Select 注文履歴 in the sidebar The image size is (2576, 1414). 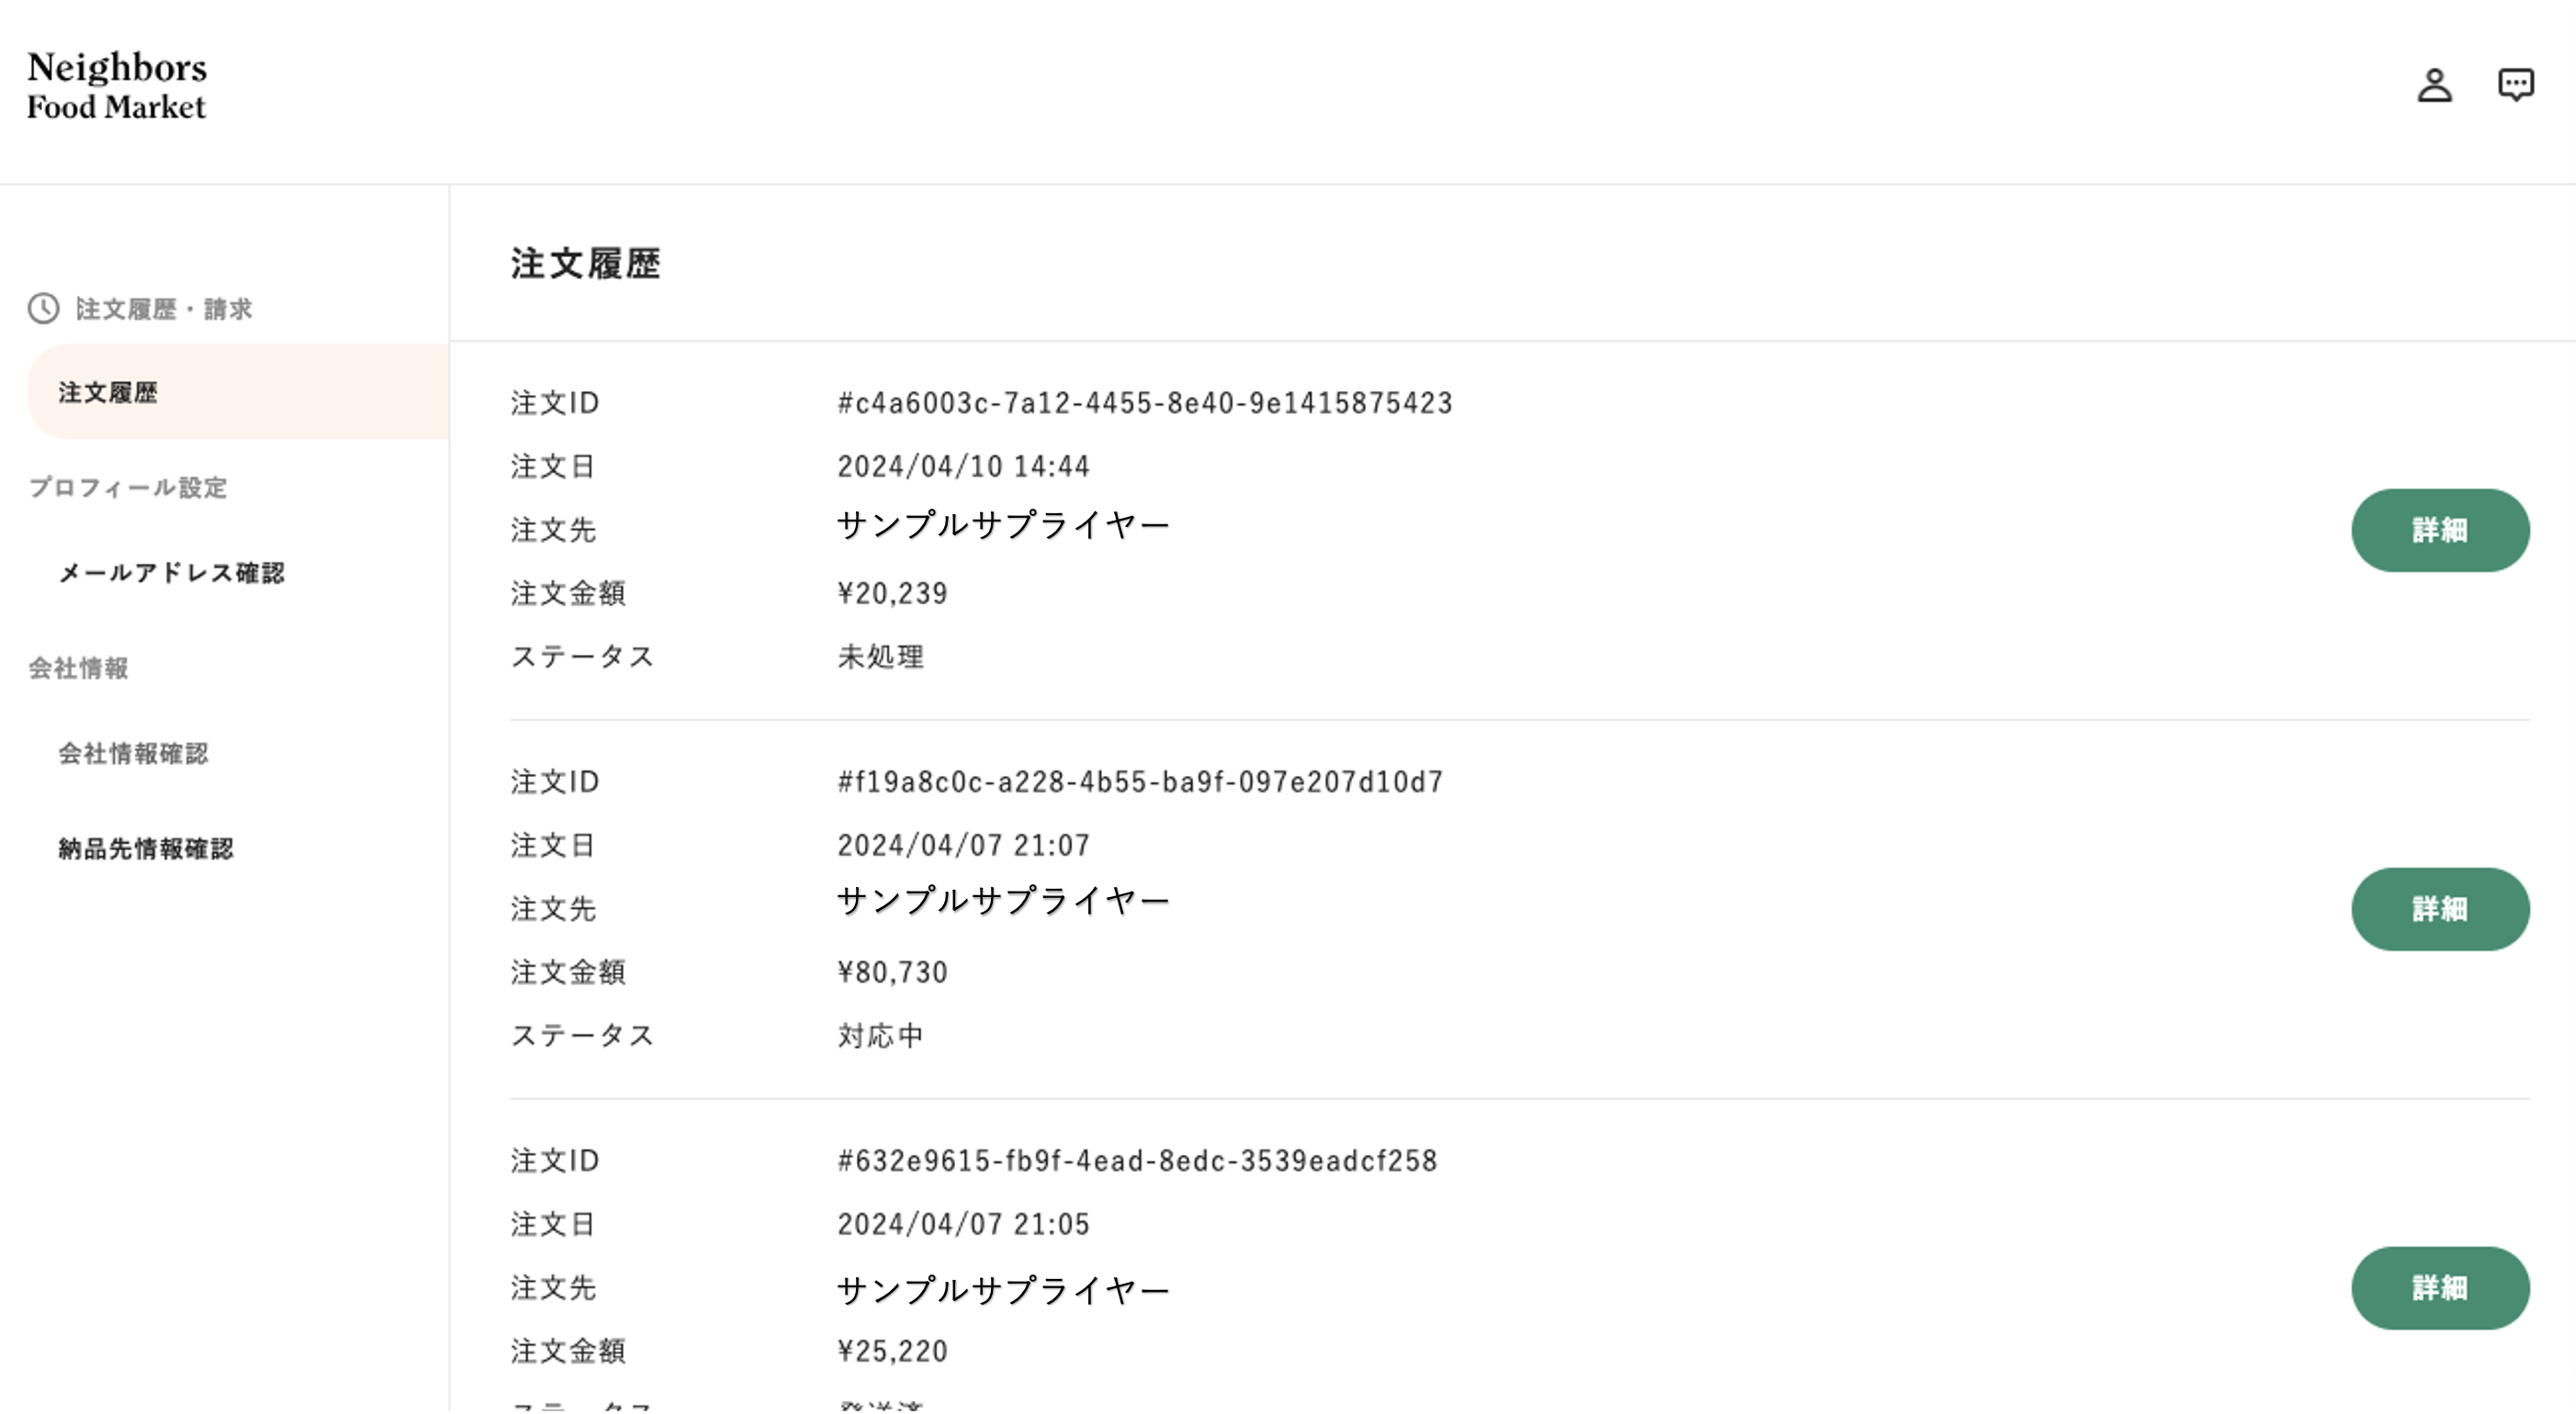pos(238,392)
